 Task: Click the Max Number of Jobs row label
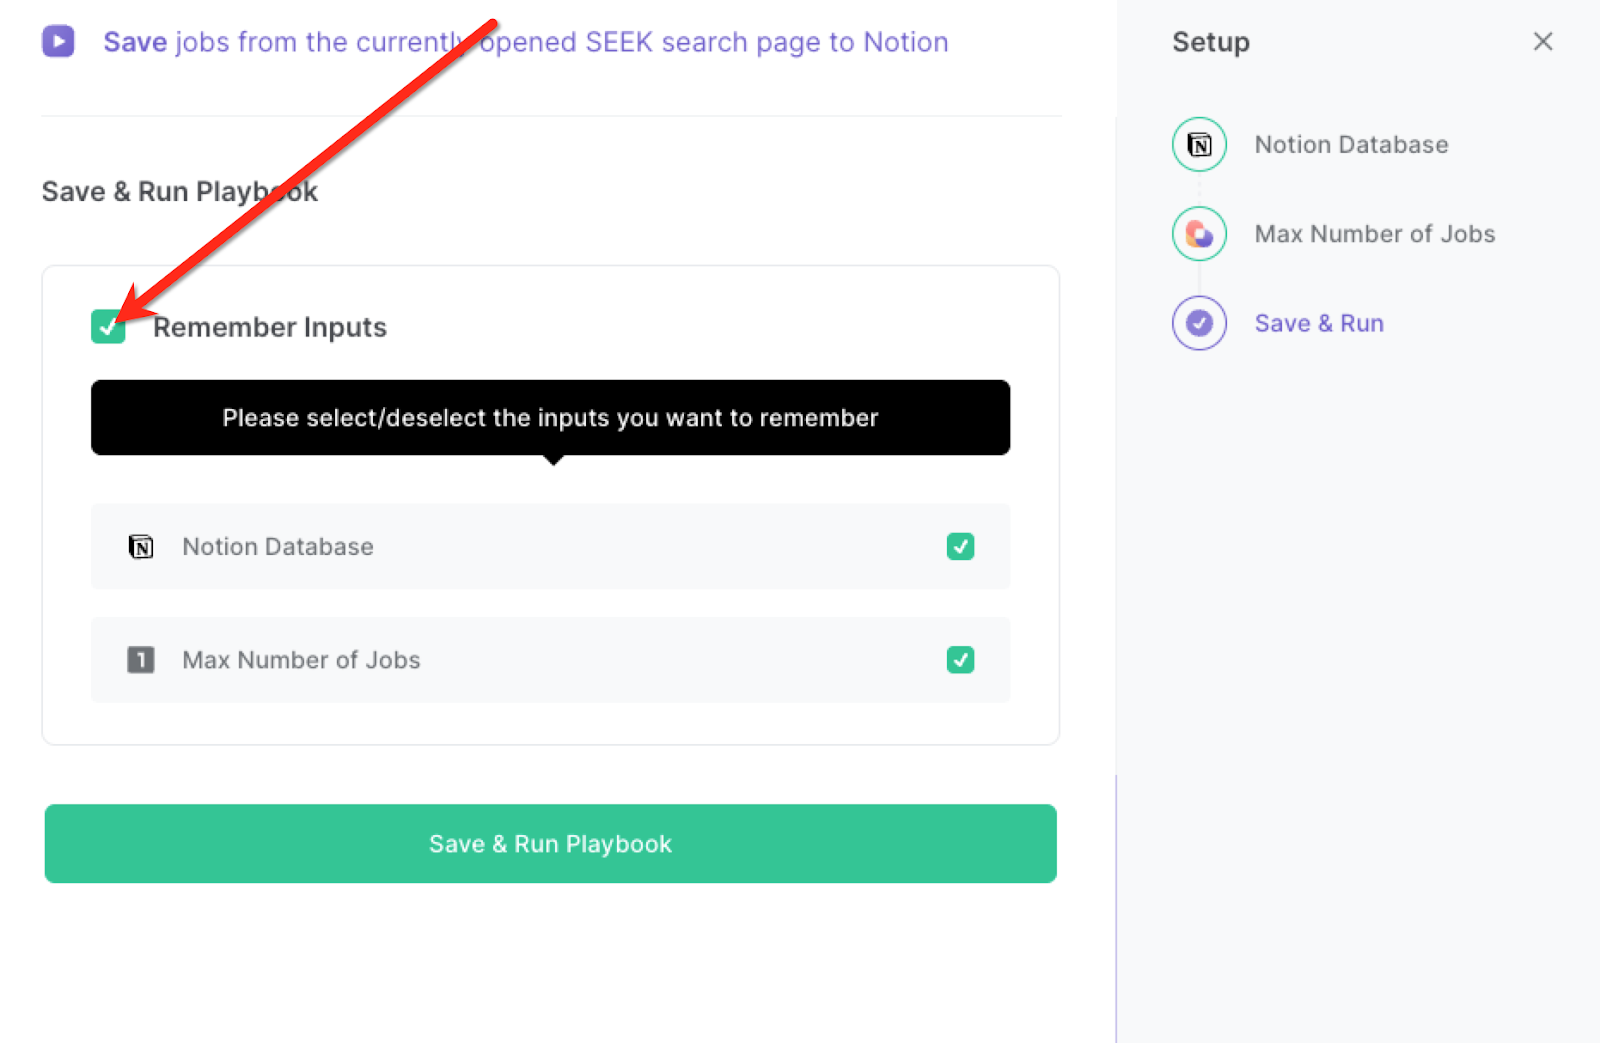tap(301, 660)
